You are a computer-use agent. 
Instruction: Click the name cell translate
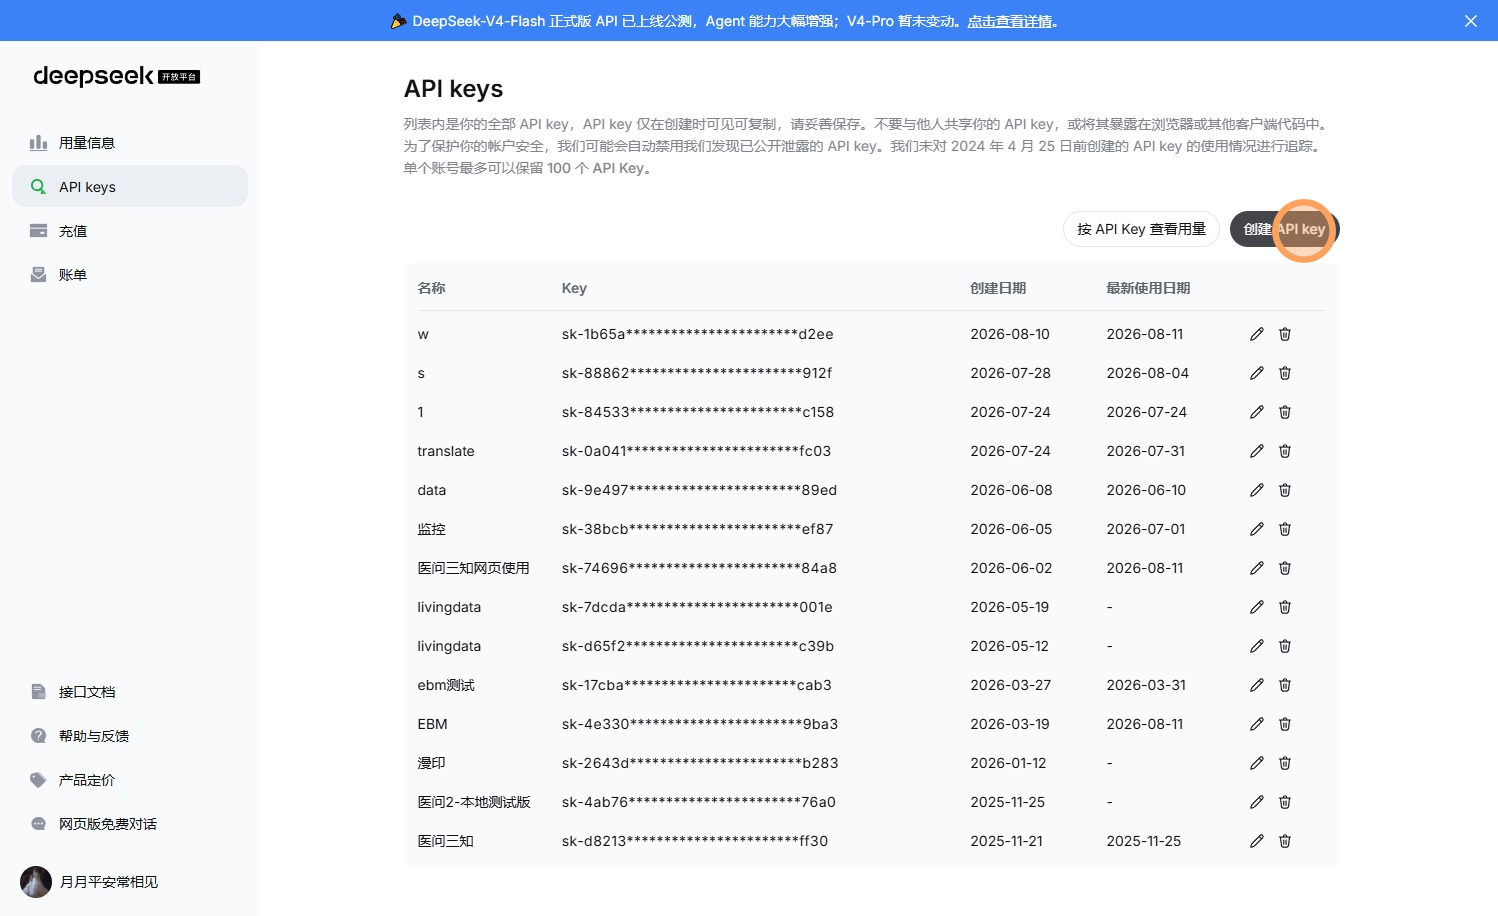446,451
